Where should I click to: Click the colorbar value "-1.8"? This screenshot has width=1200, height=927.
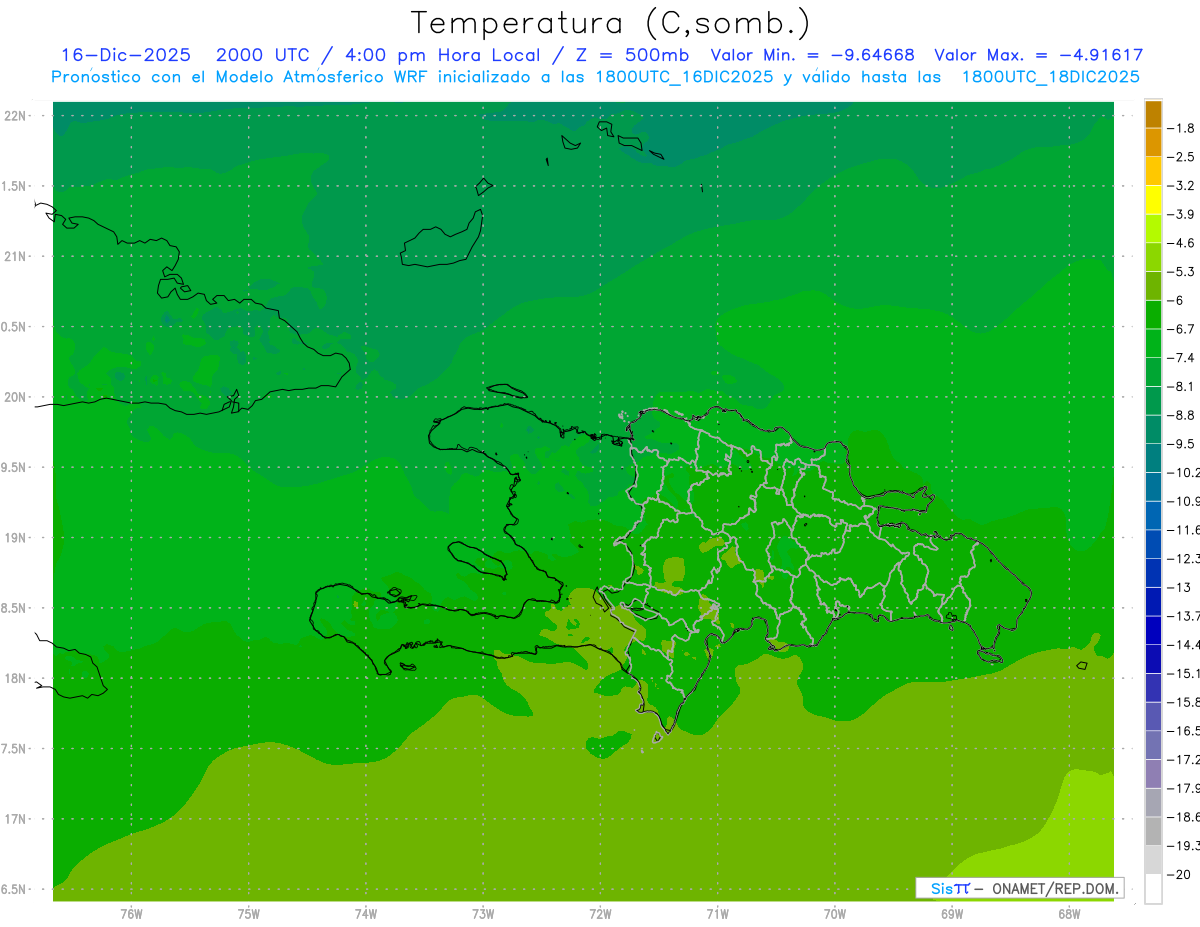pyautogui.click(x=1181, y=128)
